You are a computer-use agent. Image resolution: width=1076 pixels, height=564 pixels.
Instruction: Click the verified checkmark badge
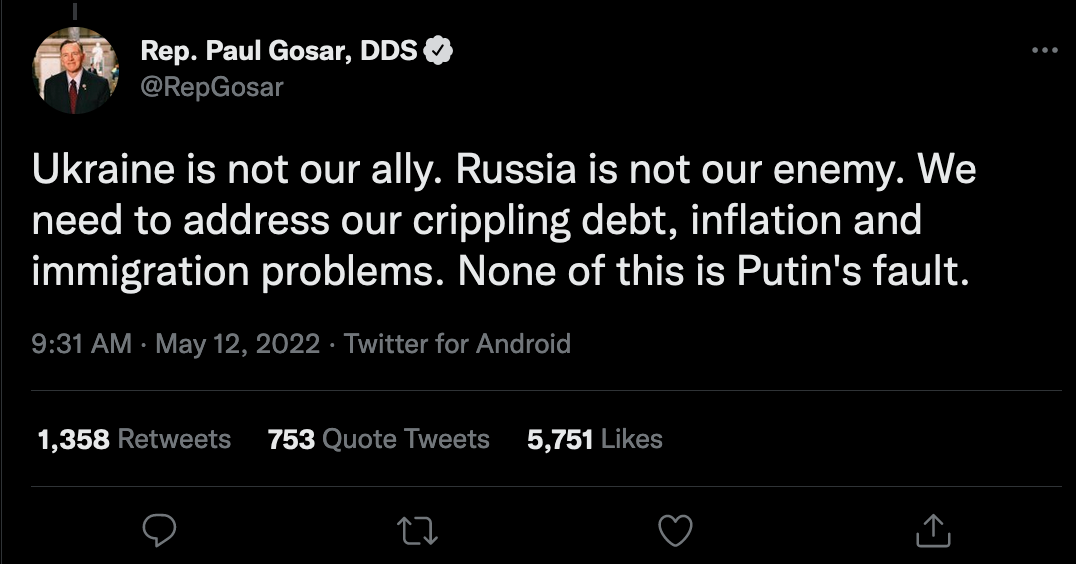coord(439,50)
